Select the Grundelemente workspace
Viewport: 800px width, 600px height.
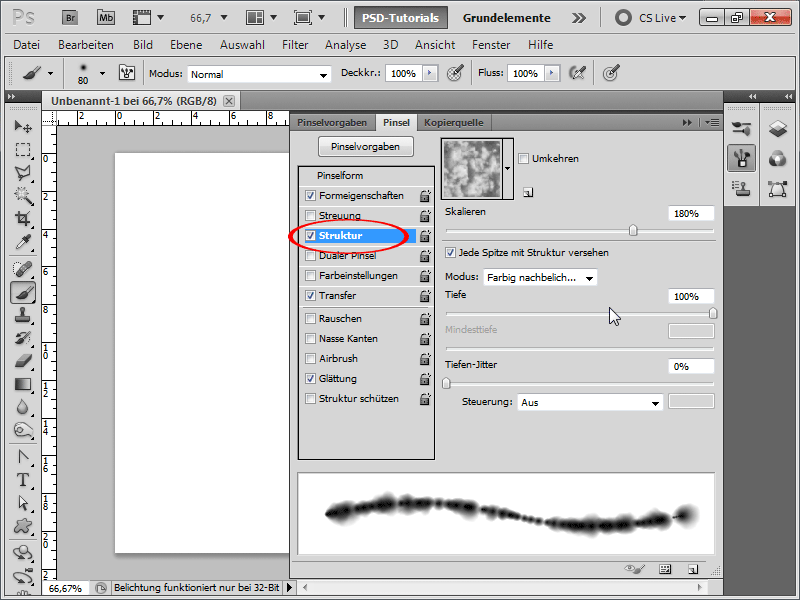[507, 18]
